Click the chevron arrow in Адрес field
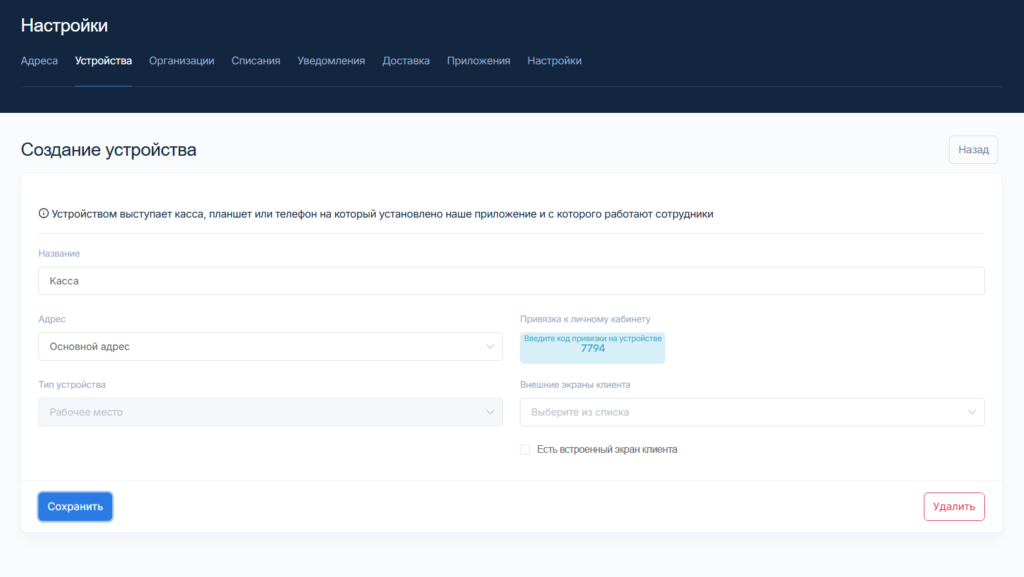This screenshot has height=577, width=1024. [490, 347]
